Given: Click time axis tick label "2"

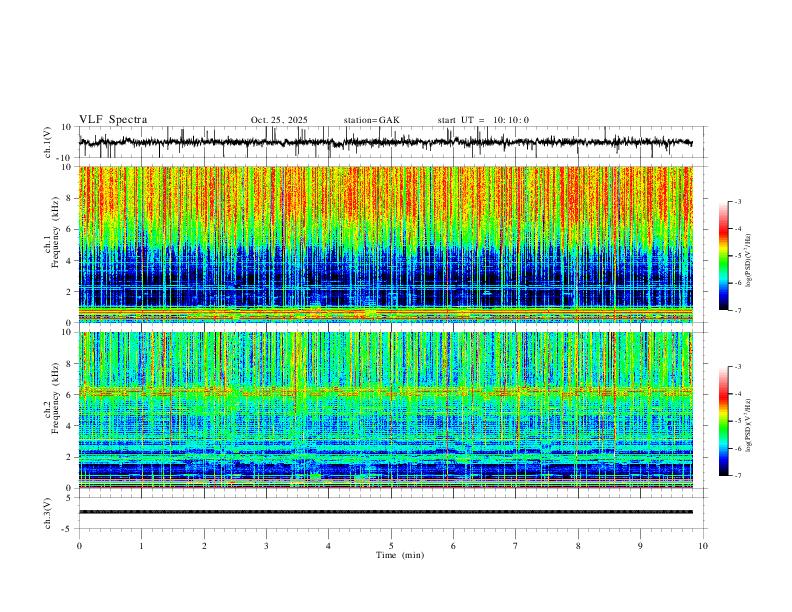Looking at the screenshot, I should click(204, 546).
